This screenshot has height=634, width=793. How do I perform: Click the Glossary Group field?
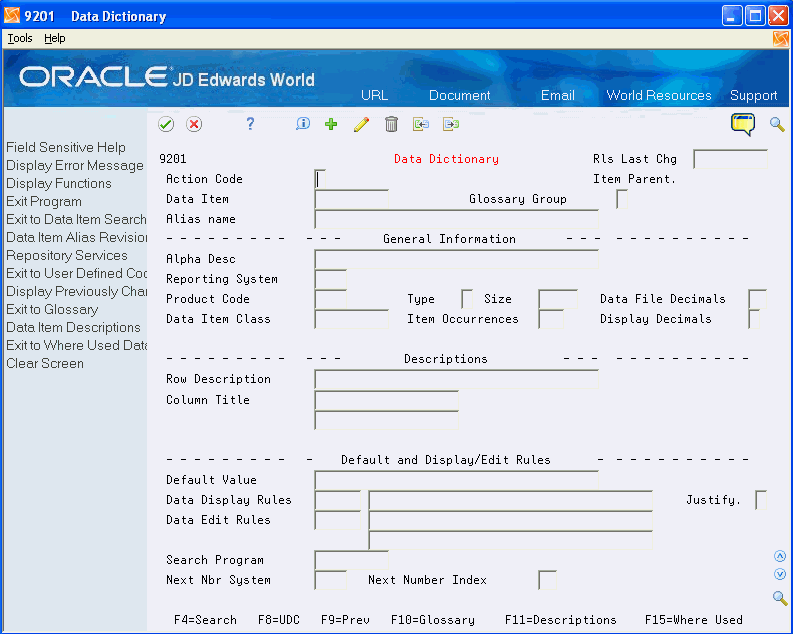click(x=622, y=199)
